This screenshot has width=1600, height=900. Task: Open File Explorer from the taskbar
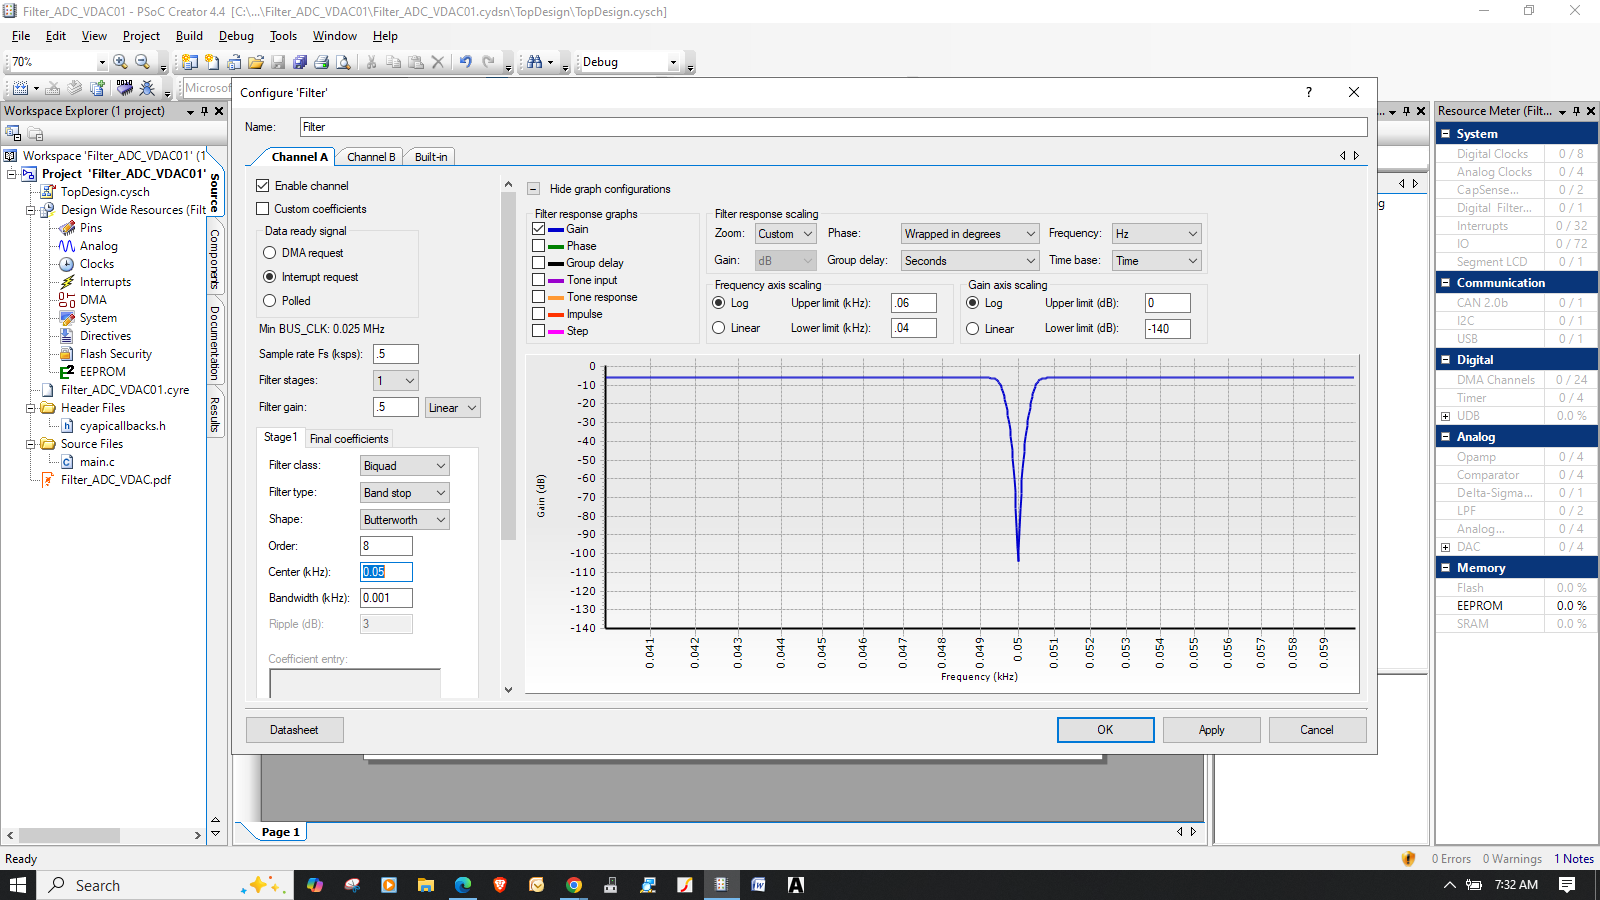(426, 885)
